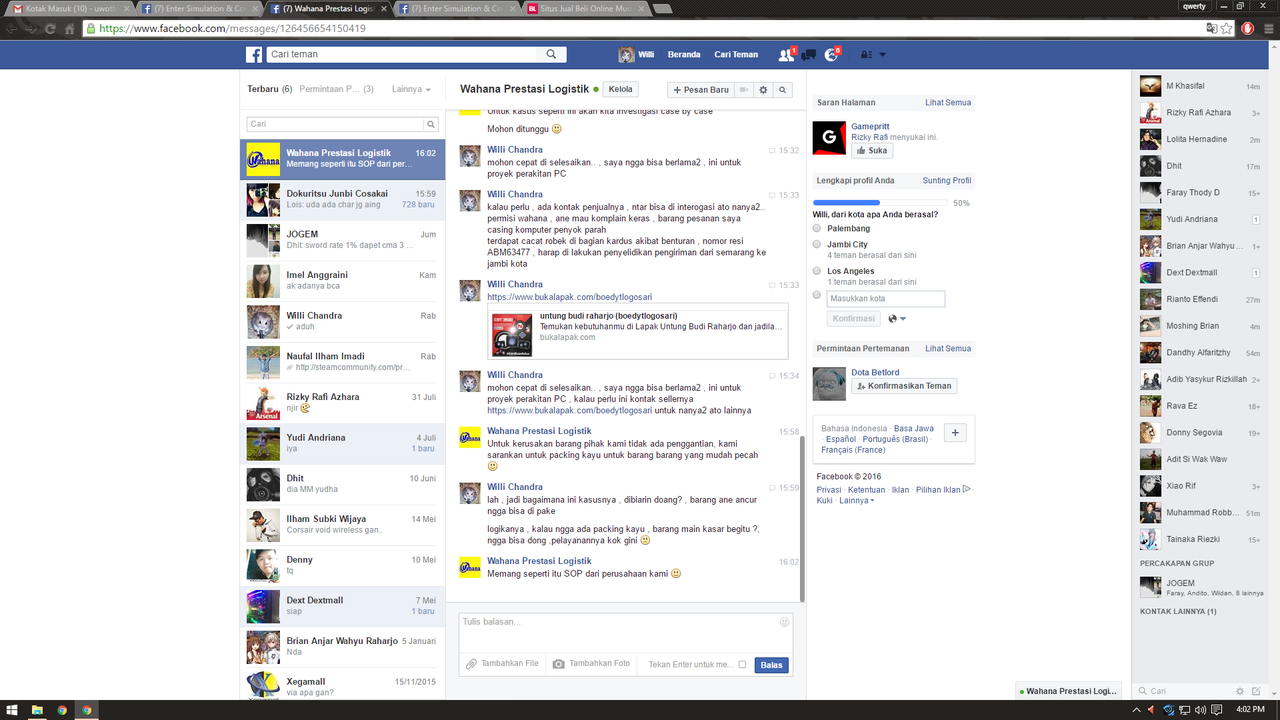Image resolution: width=1280 pixels, height=720 pixels.
Task: Switch to Permintaan Pesan tab
Action: [x=336, y=89]
